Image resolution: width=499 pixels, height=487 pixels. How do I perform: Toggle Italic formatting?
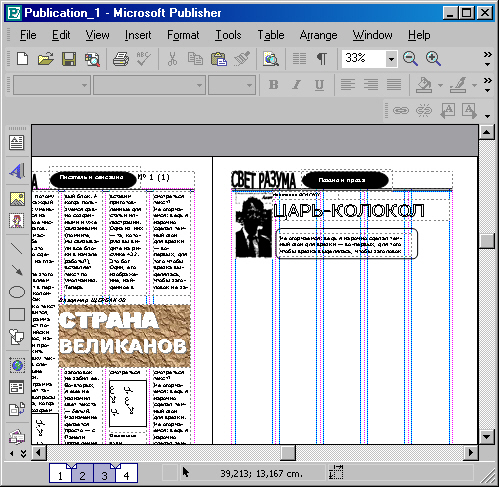click(296, 85)
